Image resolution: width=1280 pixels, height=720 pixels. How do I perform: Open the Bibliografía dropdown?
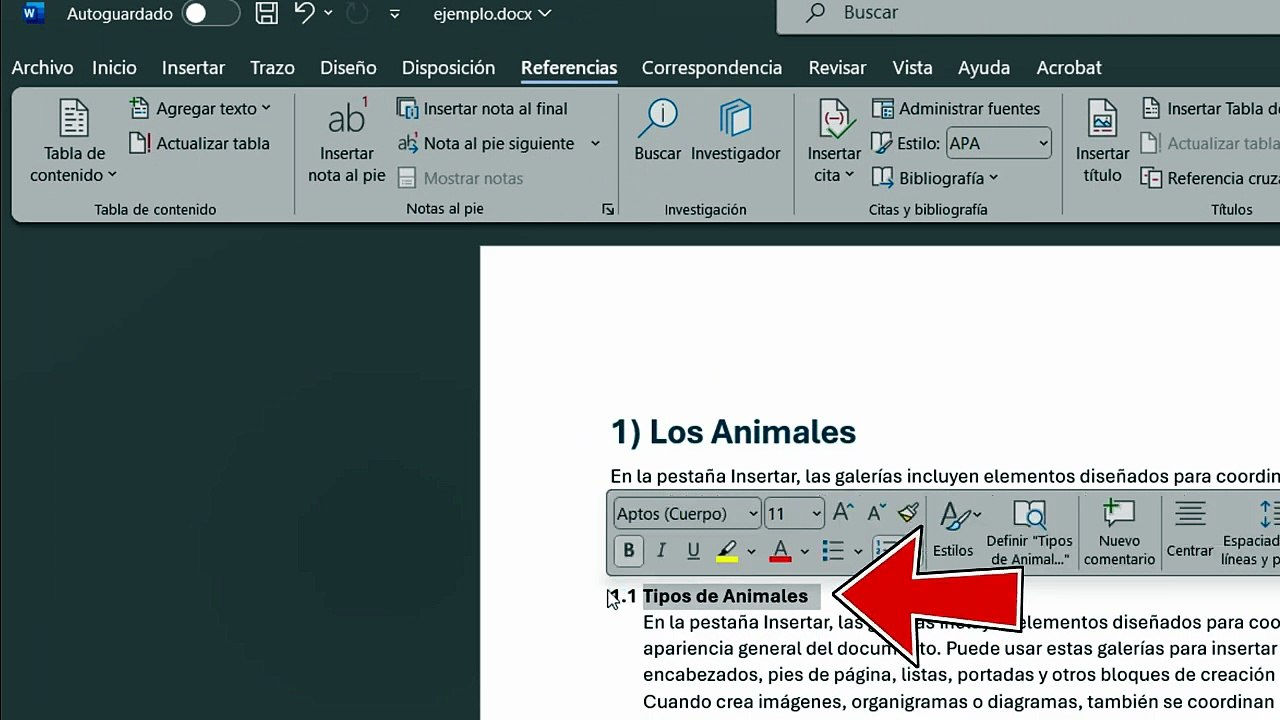click(x=935, y=178)
